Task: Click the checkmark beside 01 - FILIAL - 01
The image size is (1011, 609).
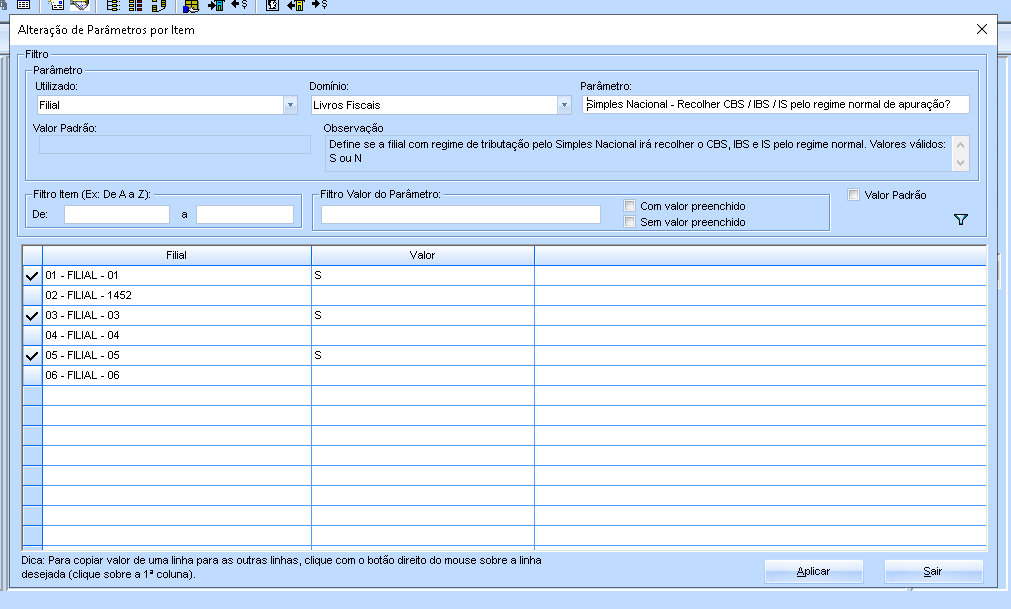Action: [32, 275]
